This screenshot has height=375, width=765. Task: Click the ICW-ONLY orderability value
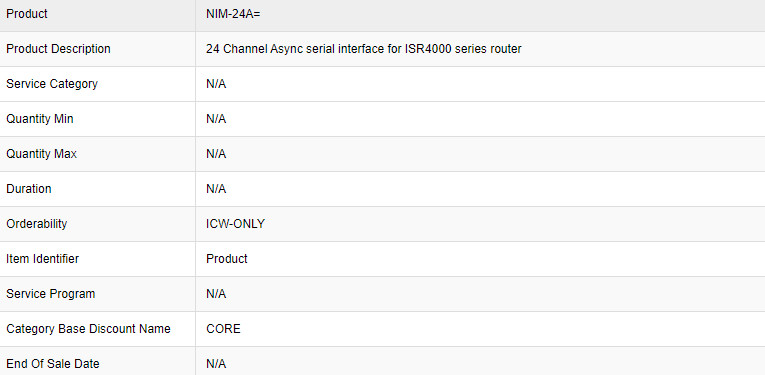pos(235,224)
